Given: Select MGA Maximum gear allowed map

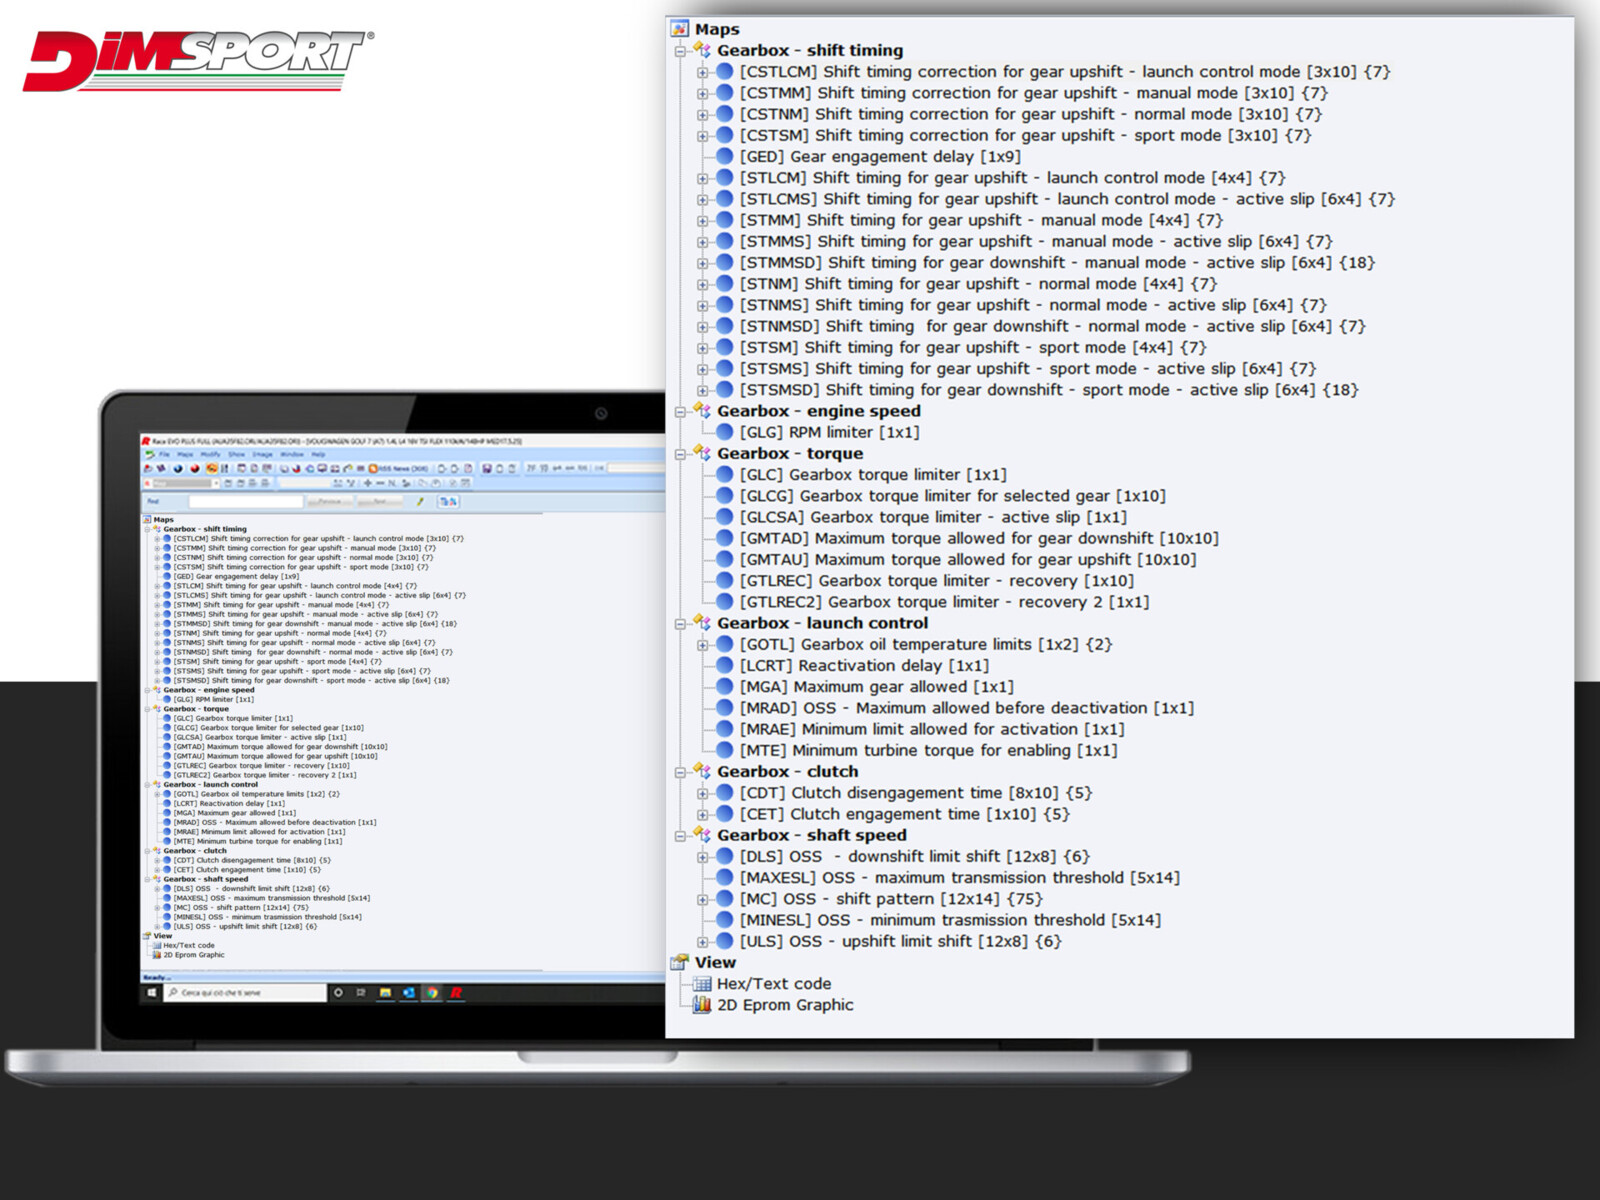Looking at the screenshot, I should point(876,687).
